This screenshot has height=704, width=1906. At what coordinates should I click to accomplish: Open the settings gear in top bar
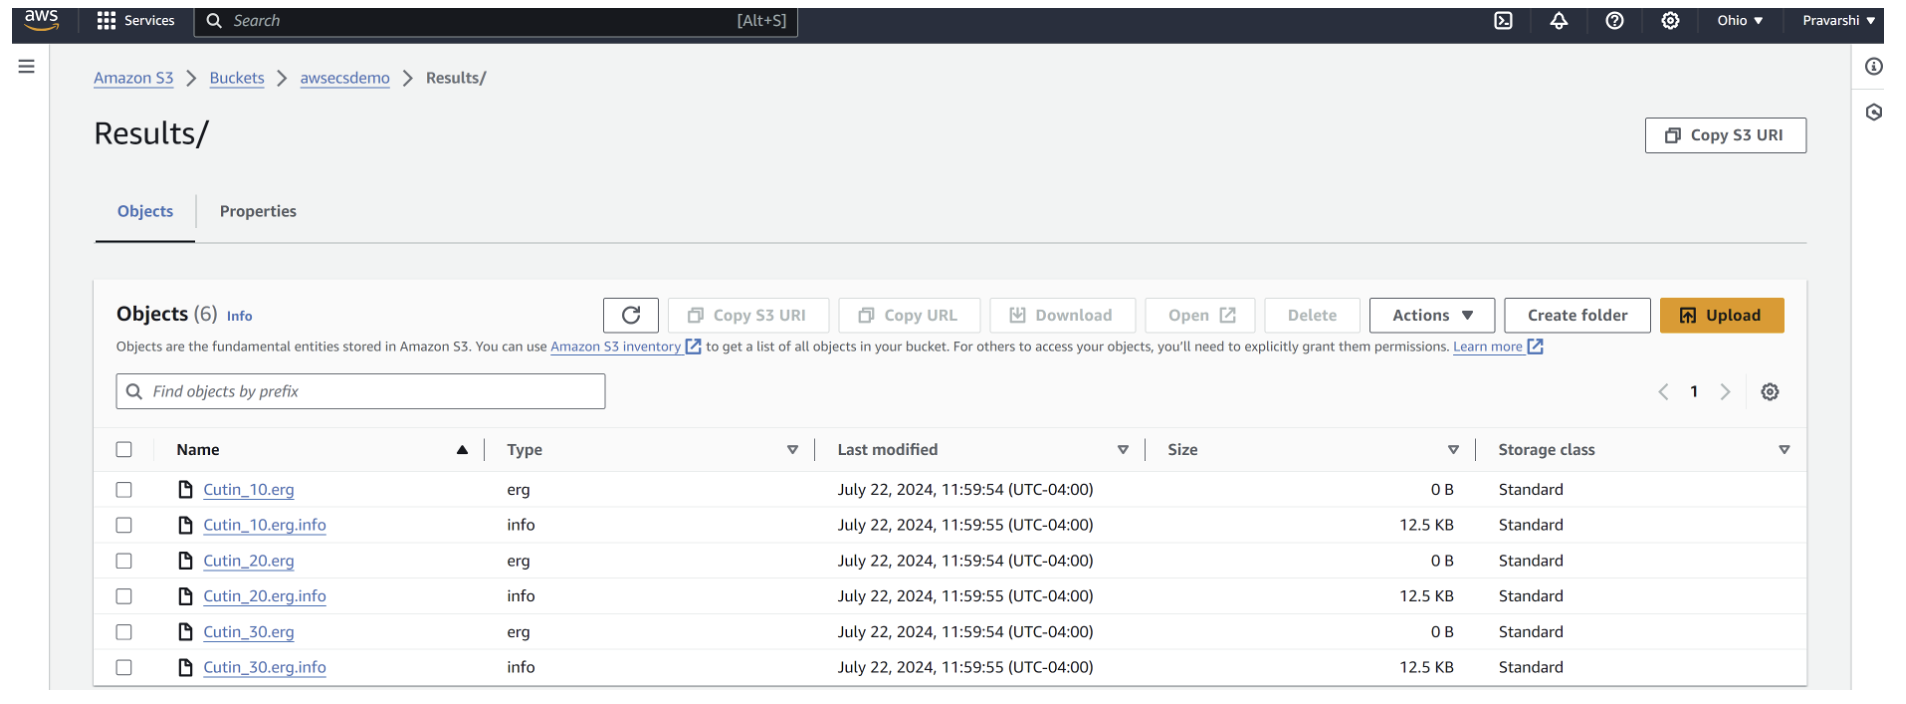click(x=1670, y=20)
